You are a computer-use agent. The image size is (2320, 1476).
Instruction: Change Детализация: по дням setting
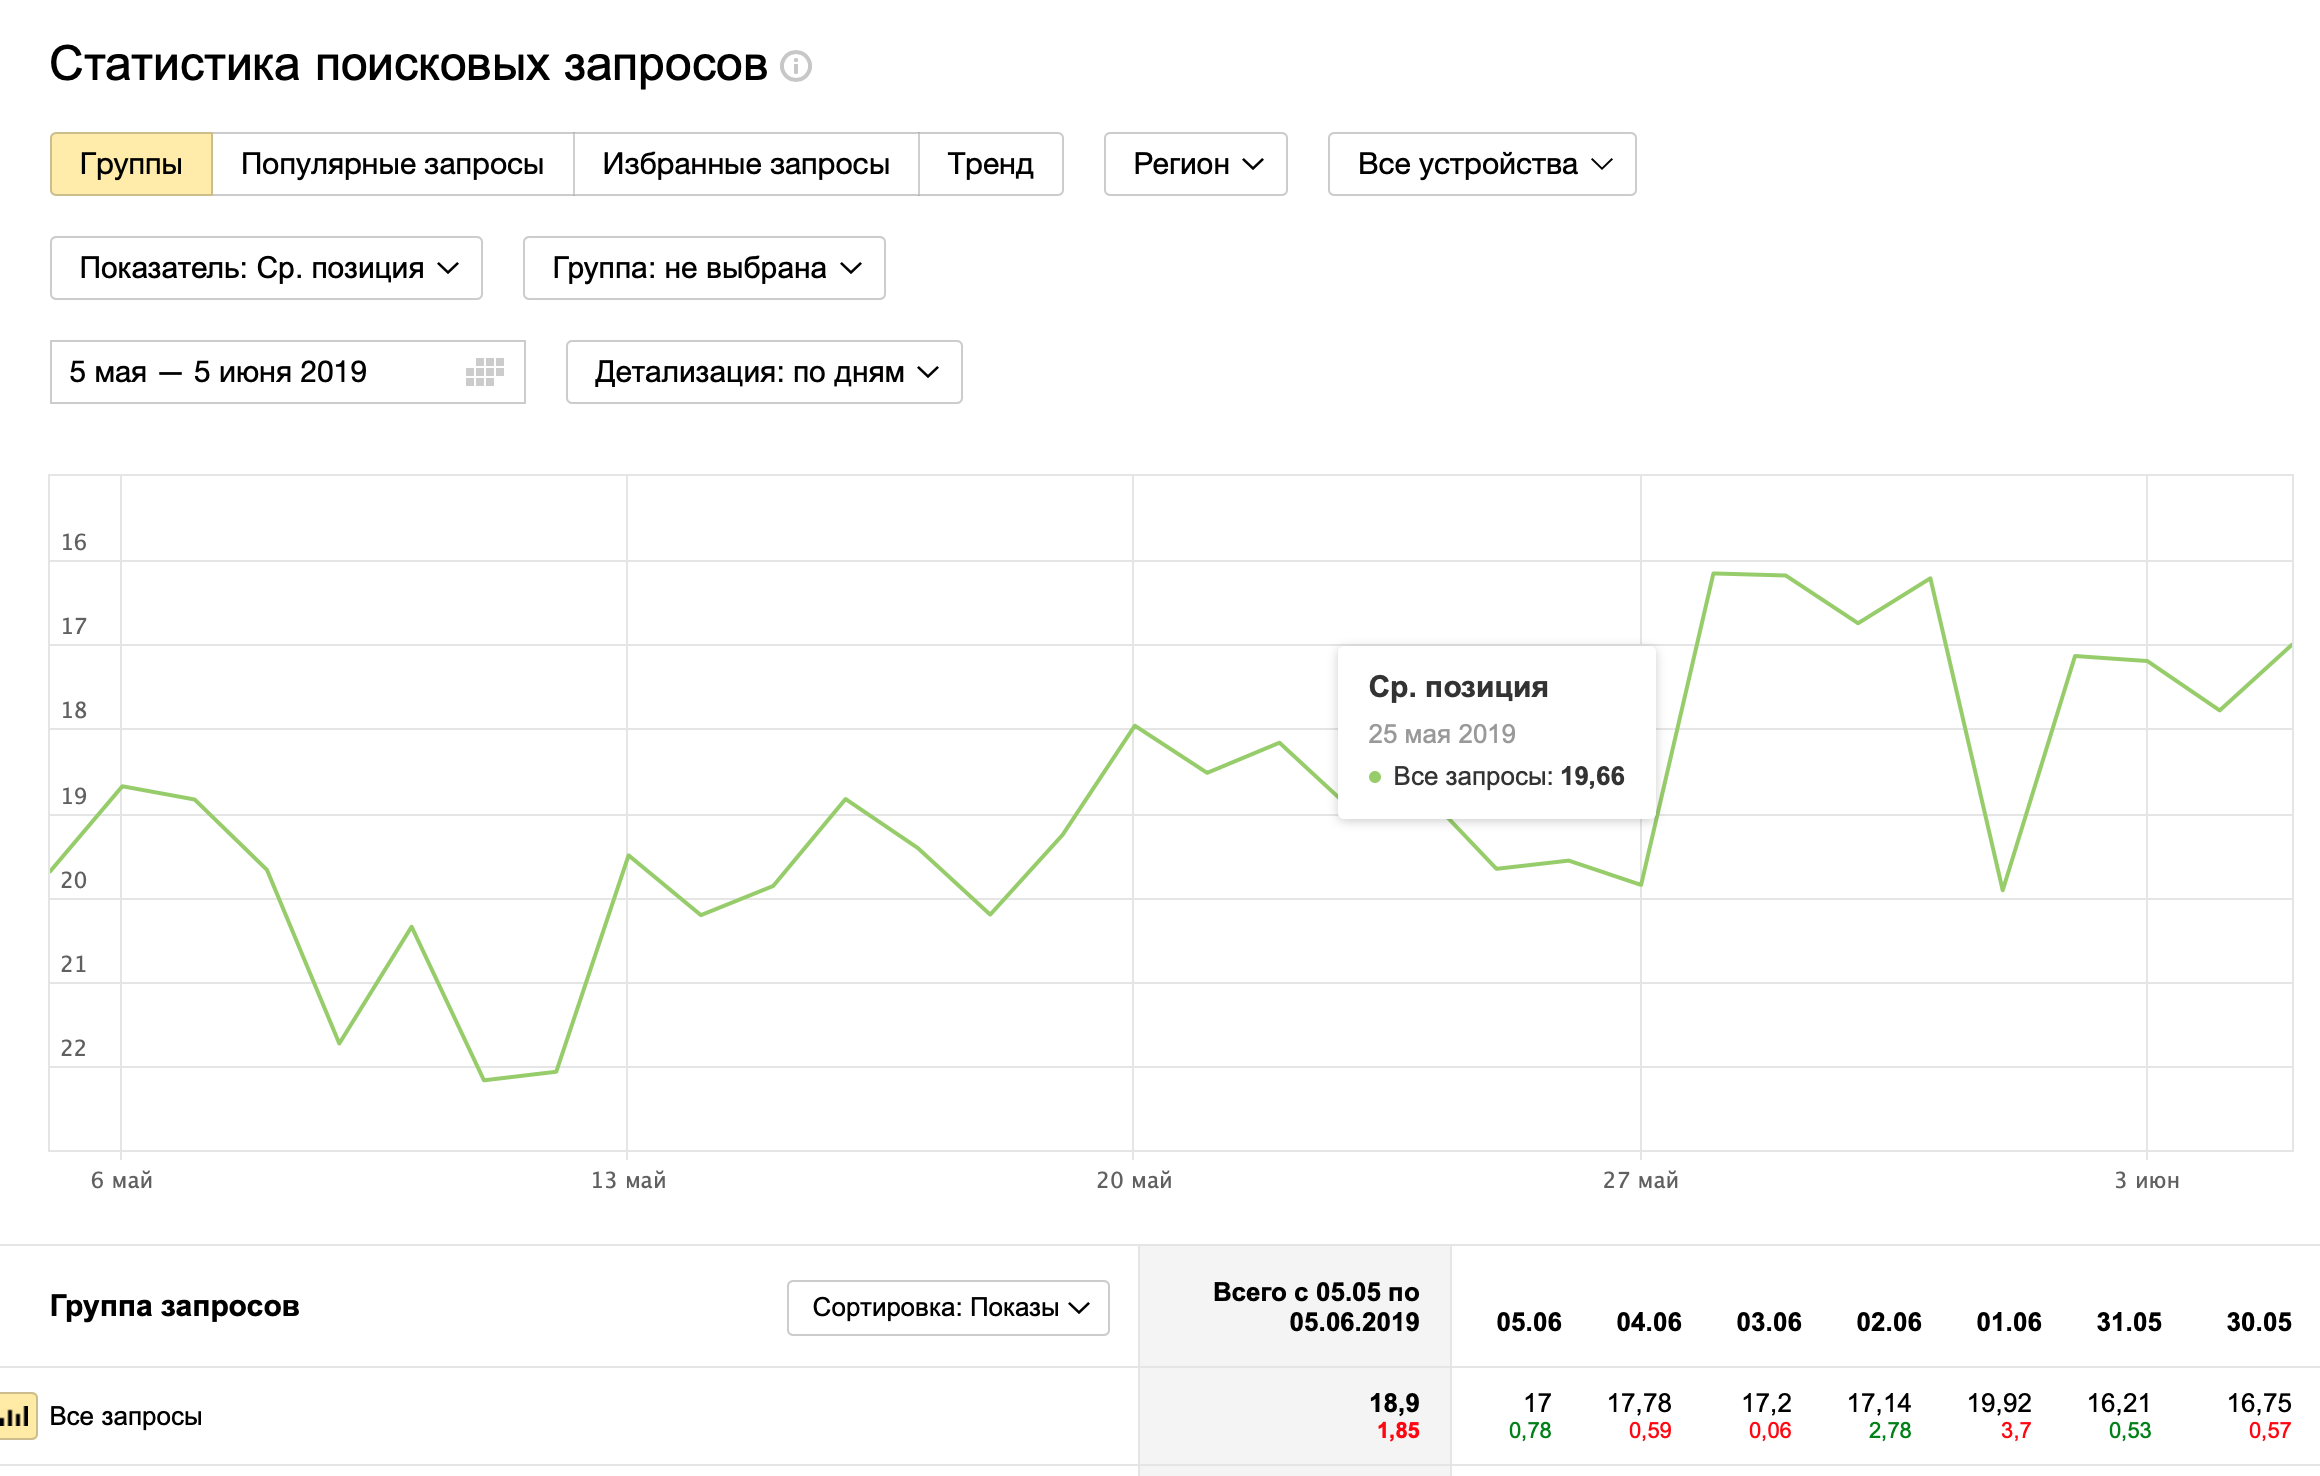[764, 372]
